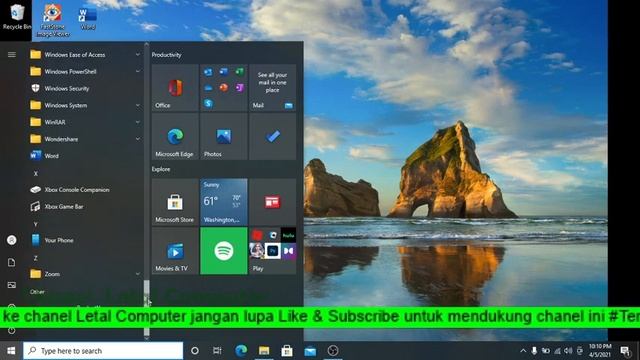Image resolution: width=640 pixels, height=360 pixels.
Task: Open the Recycle Bin desktop icon
Action: pos(16,17)
